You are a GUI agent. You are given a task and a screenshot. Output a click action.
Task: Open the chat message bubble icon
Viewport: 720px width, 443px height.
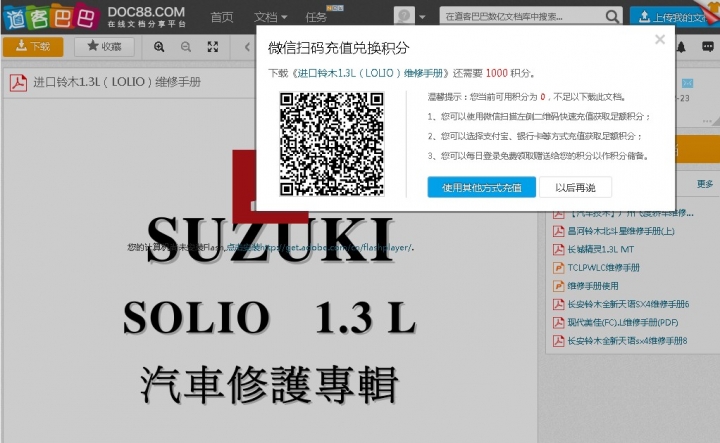point(708,47)
